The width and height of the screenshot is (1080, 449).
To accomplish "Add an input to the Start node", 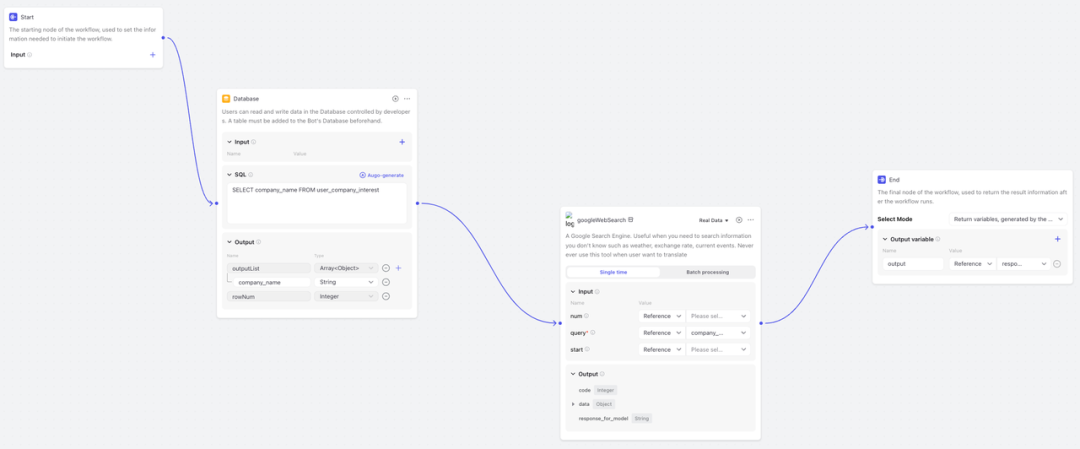I will (153, 54).
